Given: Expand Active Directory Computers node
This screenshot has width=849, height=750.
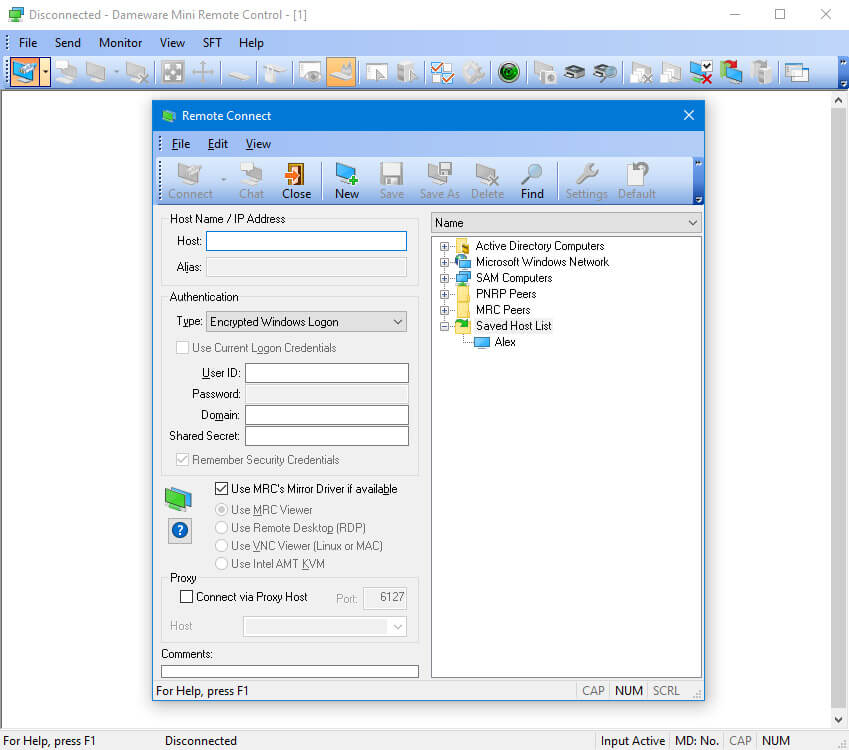Looking at the screenshot, I should coord(444,246).
